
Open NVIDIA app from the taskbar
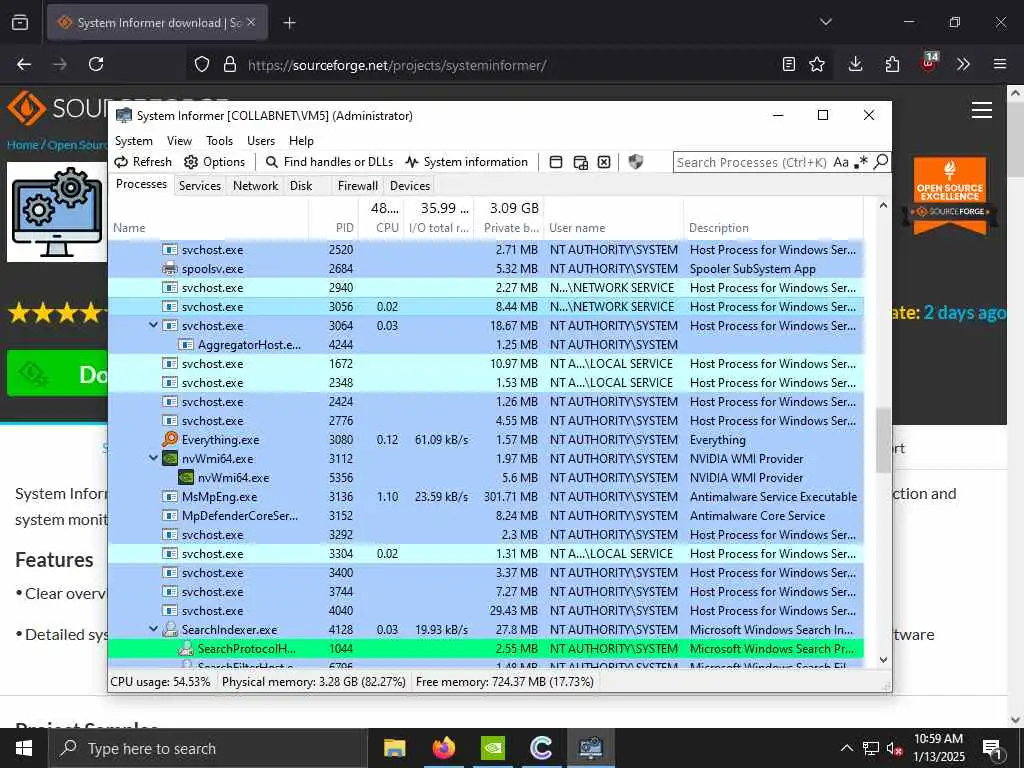tap(492, 748)
